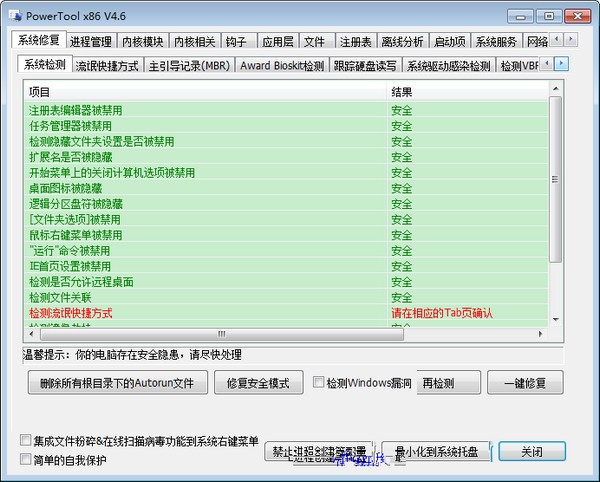The width and height of the screenshot is (600, 482).
Task: Click vertical scrollbar down arrow
Action: click(x=556, y=319)
